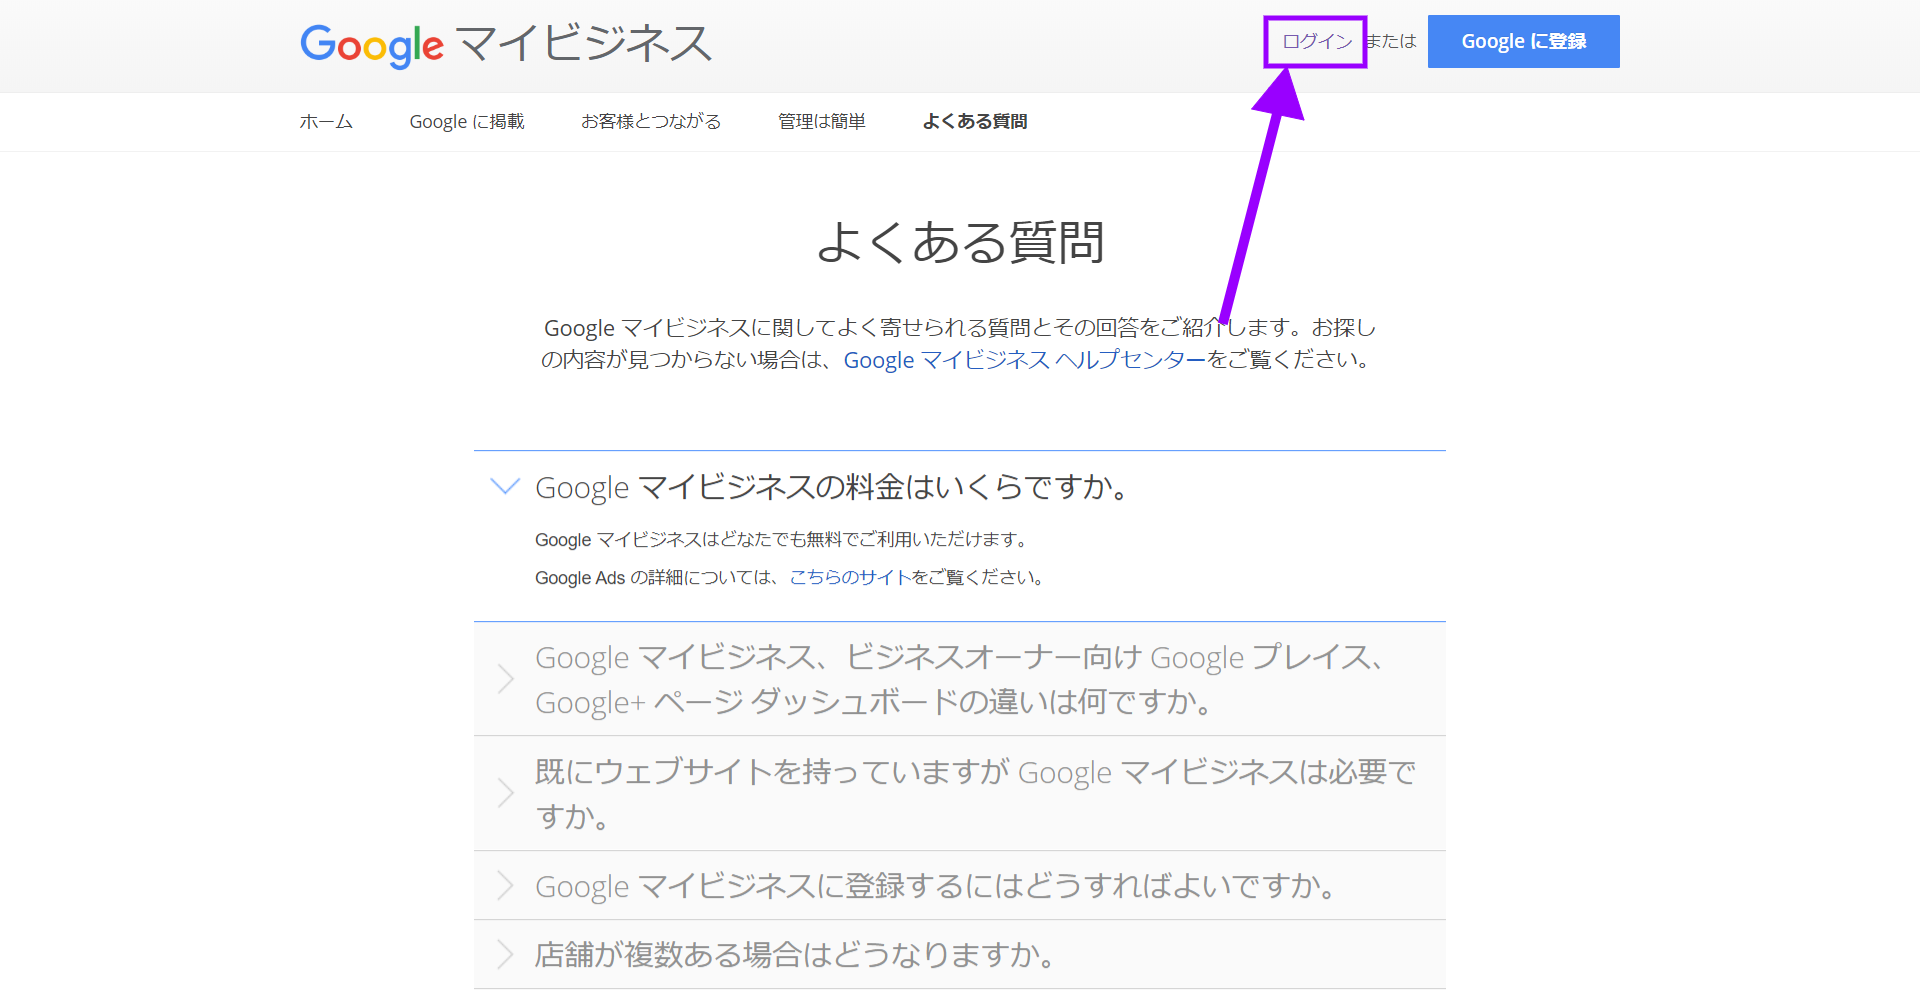The image size is (1920, 1001).
Task: Expand the 登録するにはどうすれば question chevron
Action: point(505,886)
